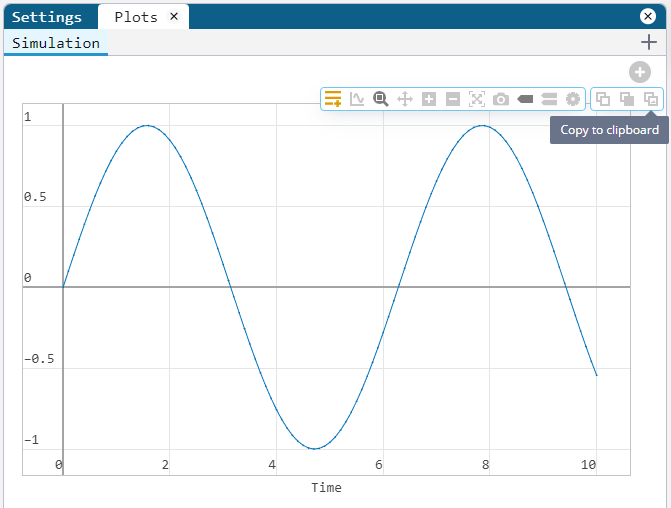Select the pan arrows tool

pyautogui.click(x=405, y=99)
